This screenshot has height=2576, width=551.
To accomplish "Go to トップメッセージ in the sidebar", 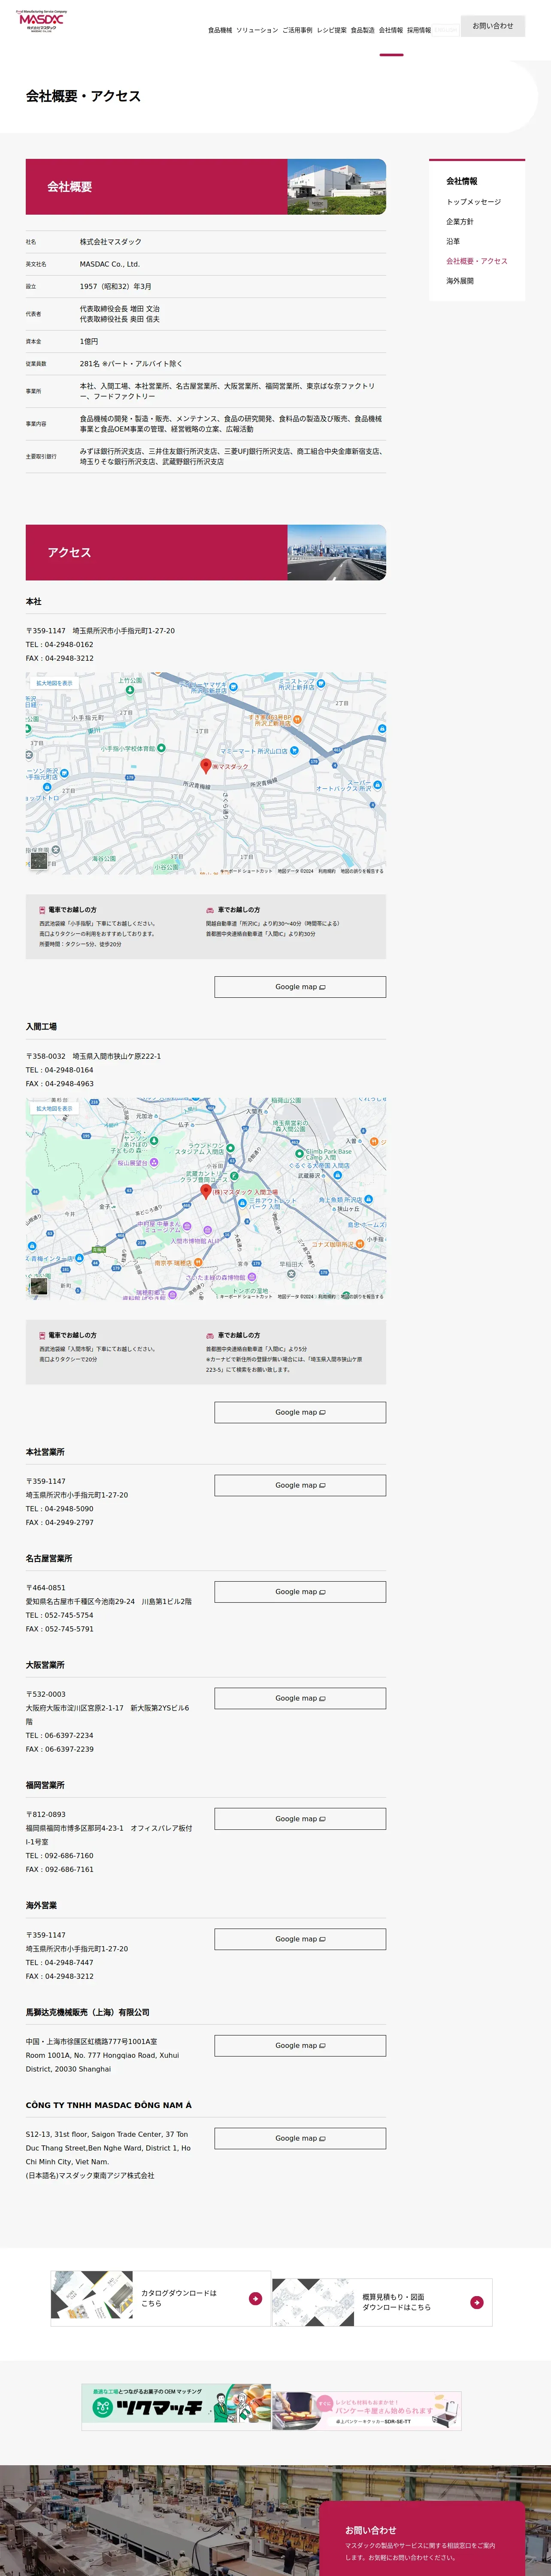I will click(x=474, y=202).
